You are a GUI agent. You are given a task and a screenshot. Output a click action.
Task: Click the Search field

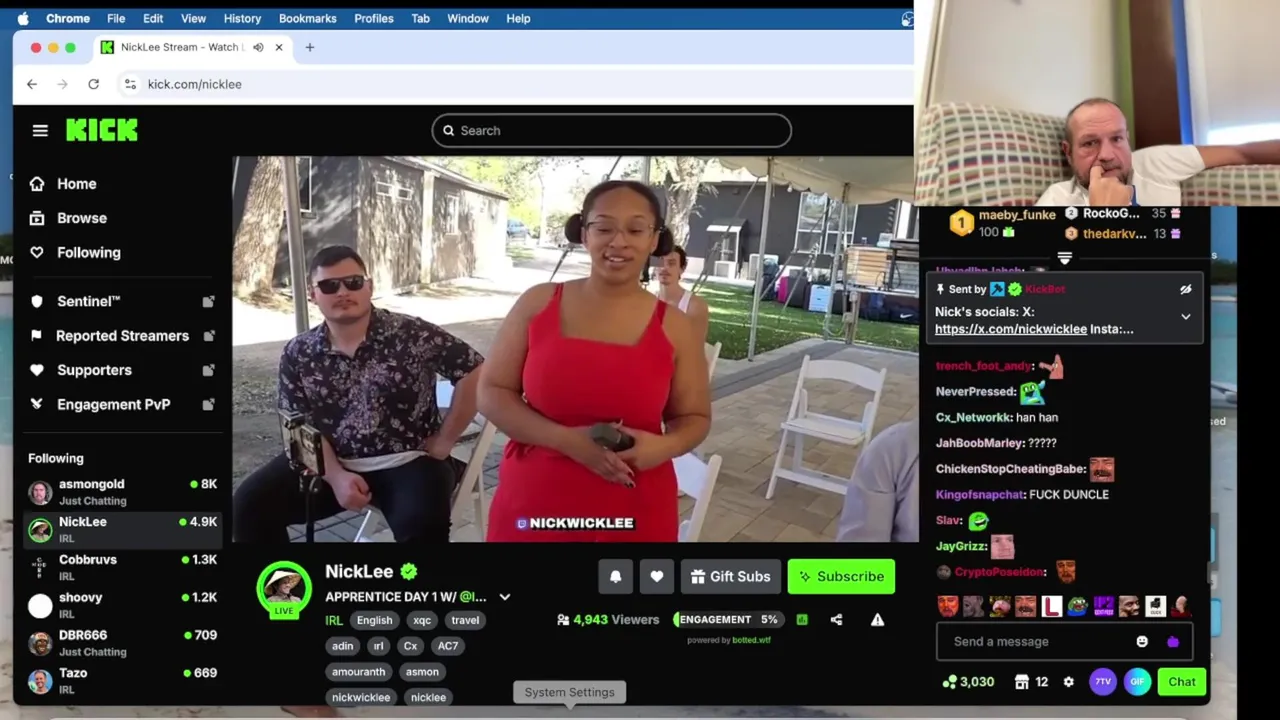[612, 130]
